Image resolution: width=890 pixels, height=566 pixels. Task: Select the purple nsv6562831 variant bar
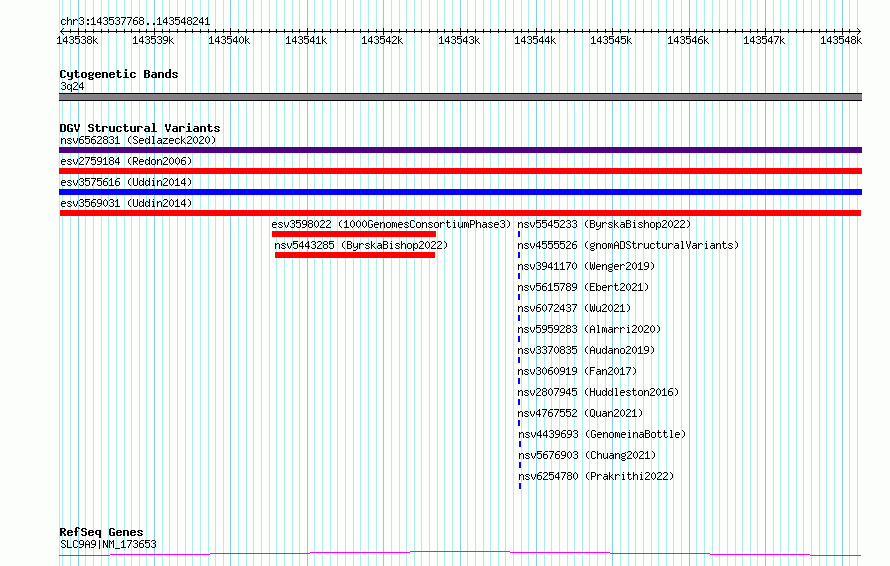click(460, 150)
